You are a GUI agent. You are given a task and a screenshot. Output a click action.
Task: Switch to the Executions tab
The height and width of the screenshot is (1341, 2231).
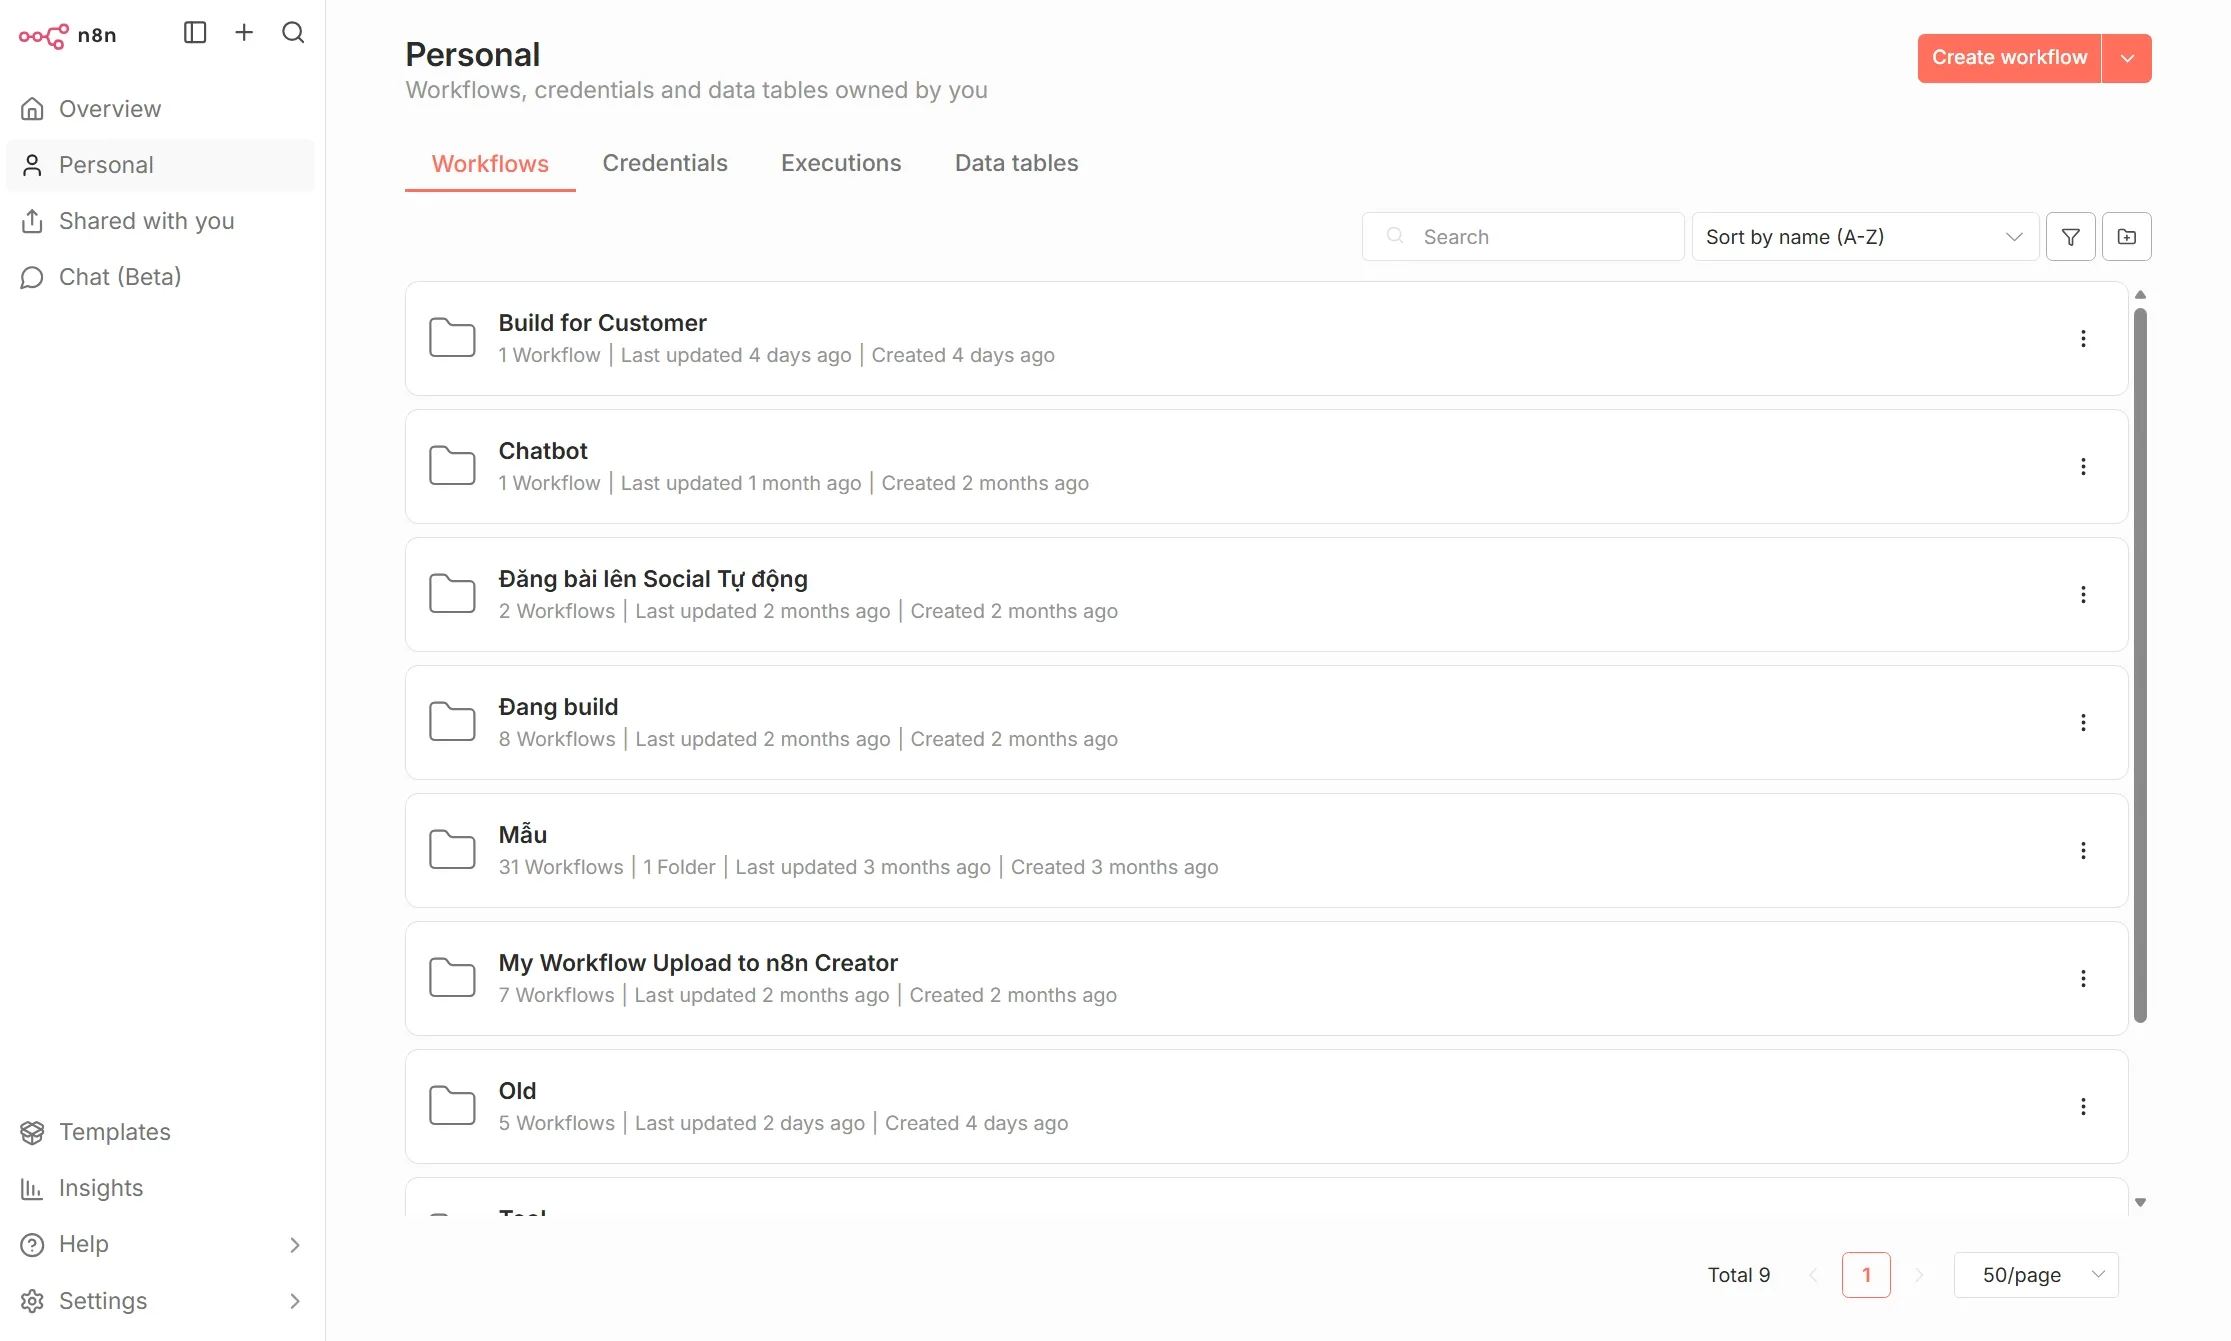[x=841, y=163]
